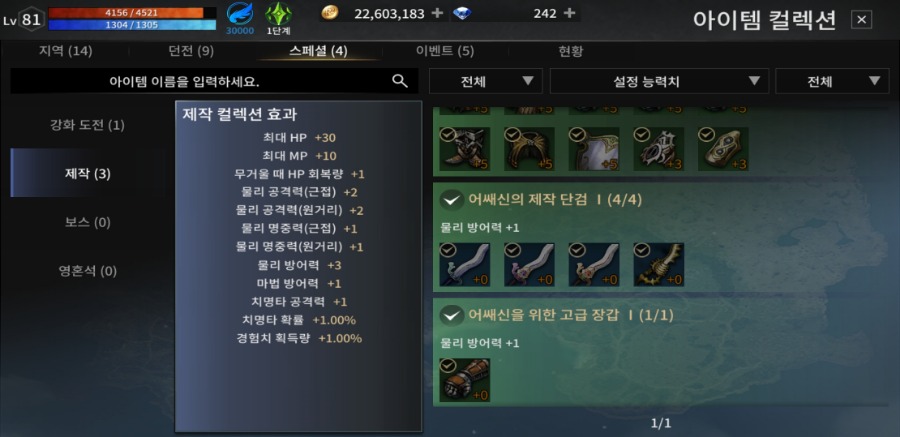Add diamonds with the plus icon
This screenshot has width=900, height=437.
coord(569,13)
